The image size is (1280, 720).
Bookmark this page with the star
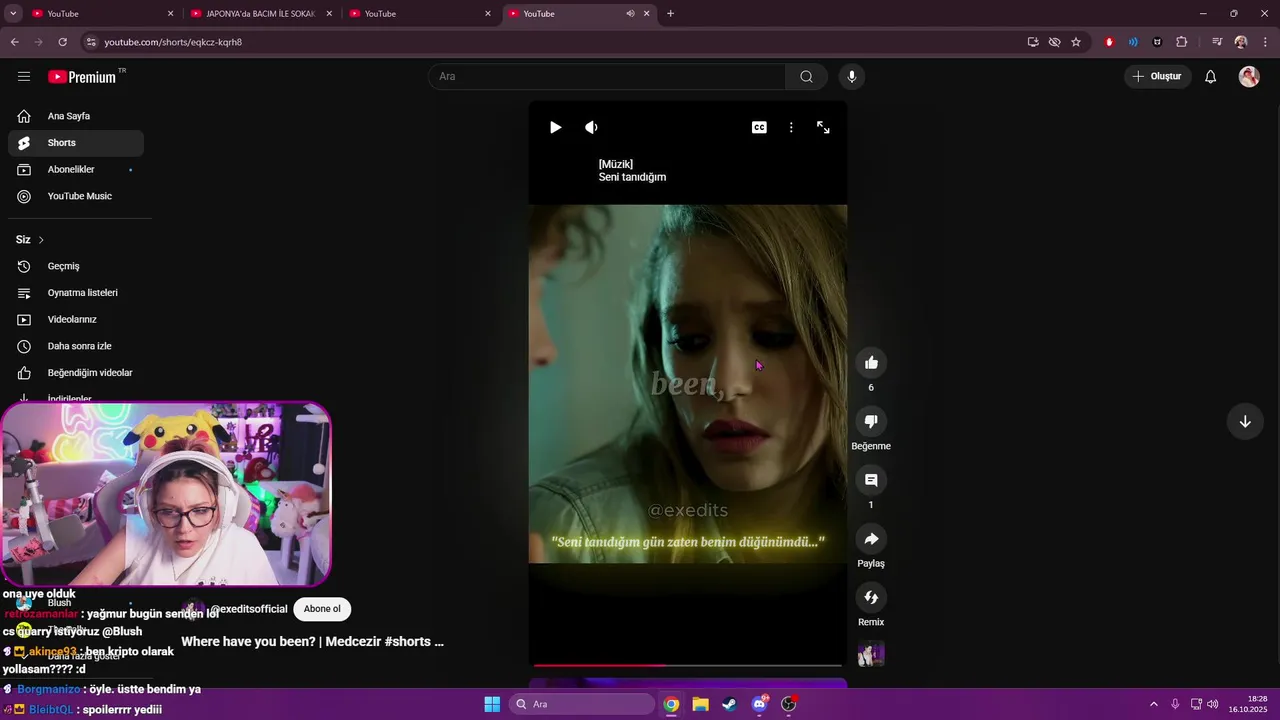pyautogui.click(x=1076, y=42)
